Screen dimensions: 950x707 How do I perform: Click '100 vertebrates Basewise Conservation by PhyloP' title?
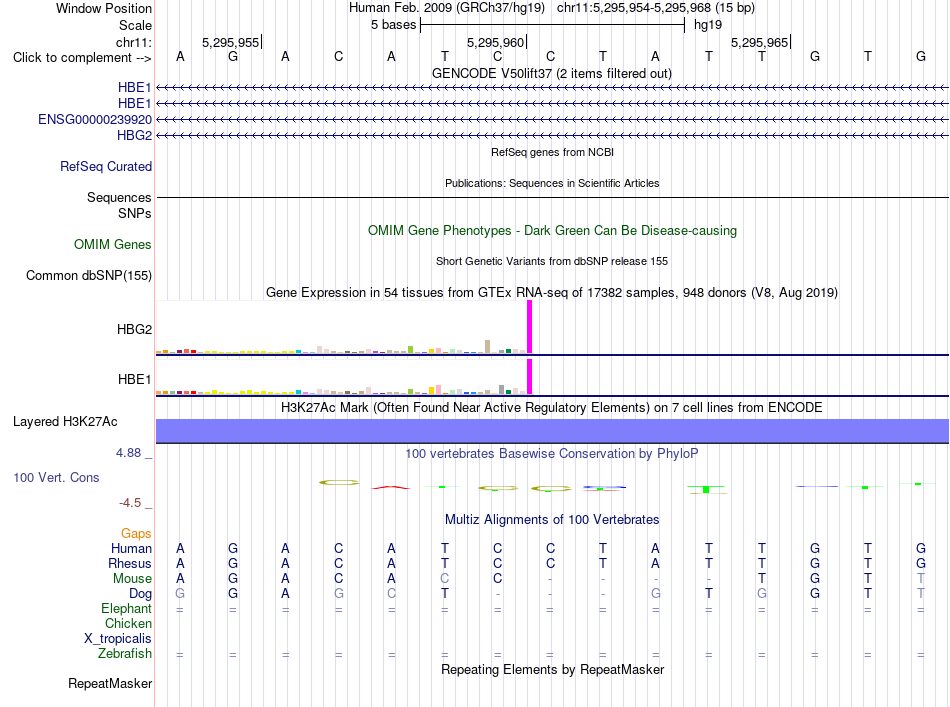pyautogui.click(x=552, y=453)
